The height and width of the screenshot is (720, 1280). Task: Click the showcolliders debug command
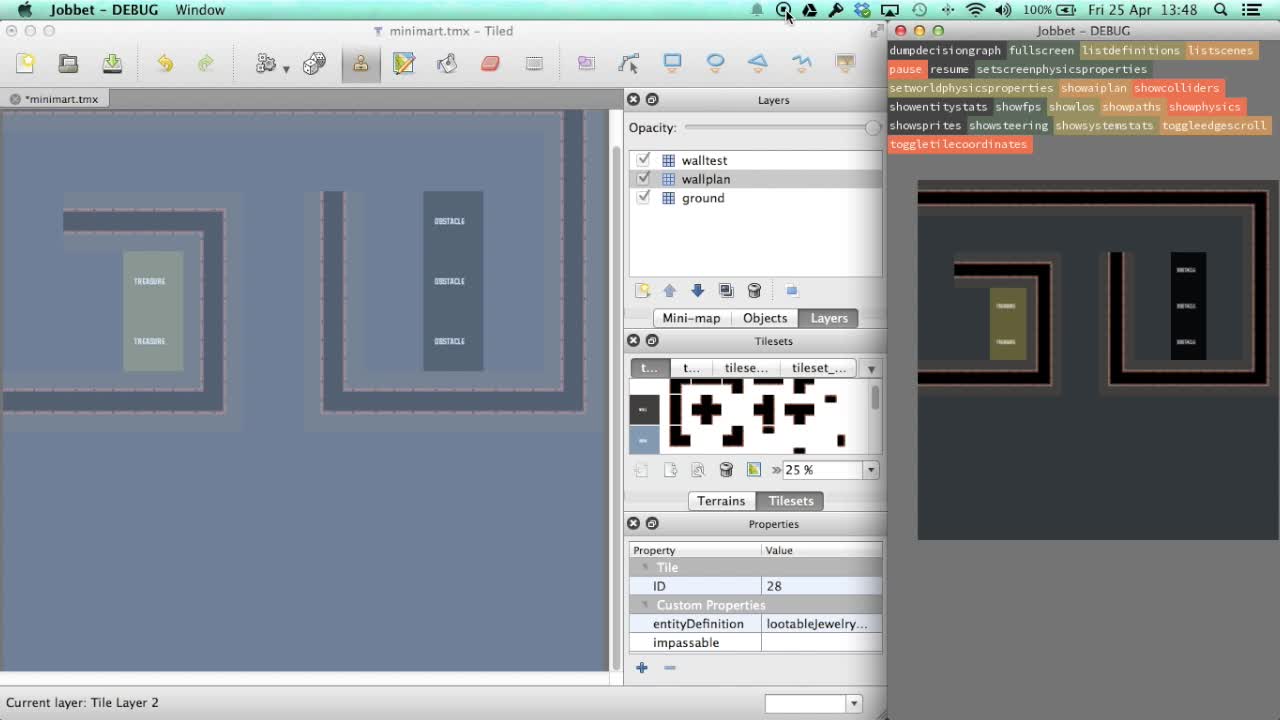click(x=1178, y=88)
